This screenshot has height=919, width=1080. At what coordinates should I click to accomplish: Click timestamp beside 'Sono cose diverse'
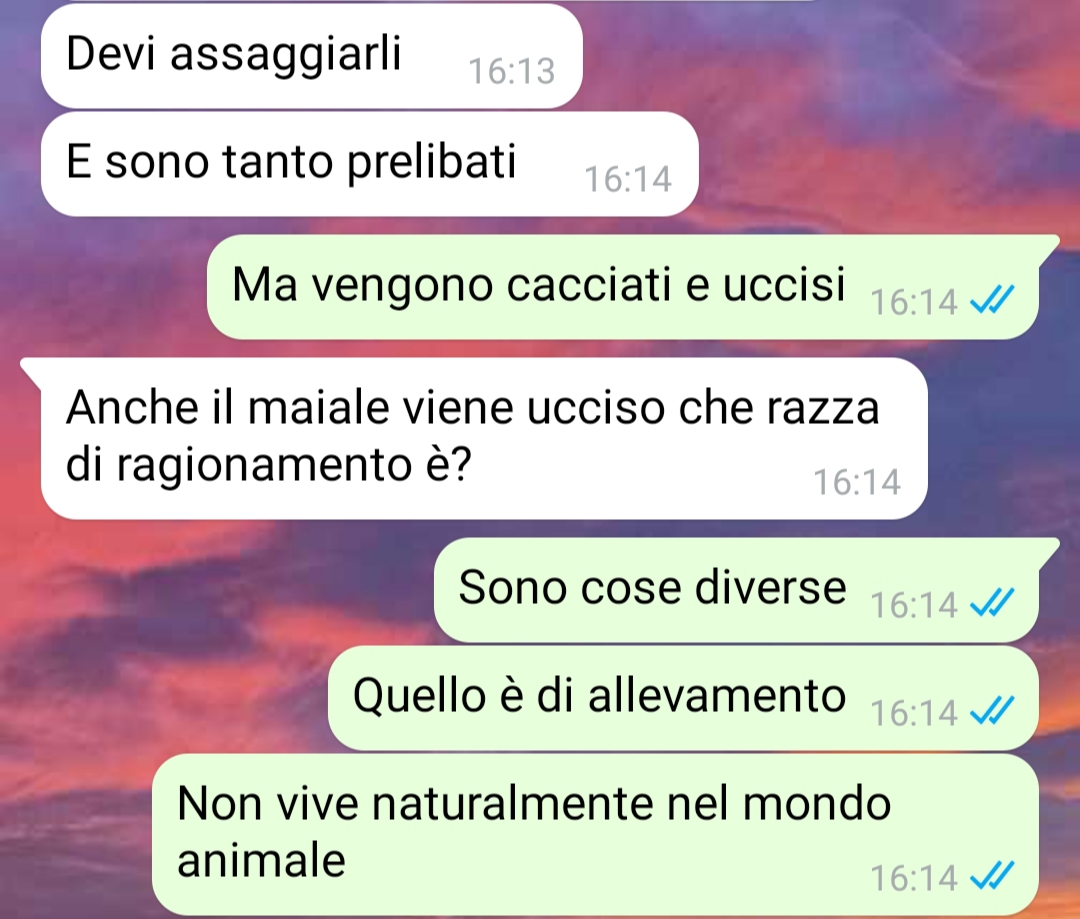coord(914,605)
